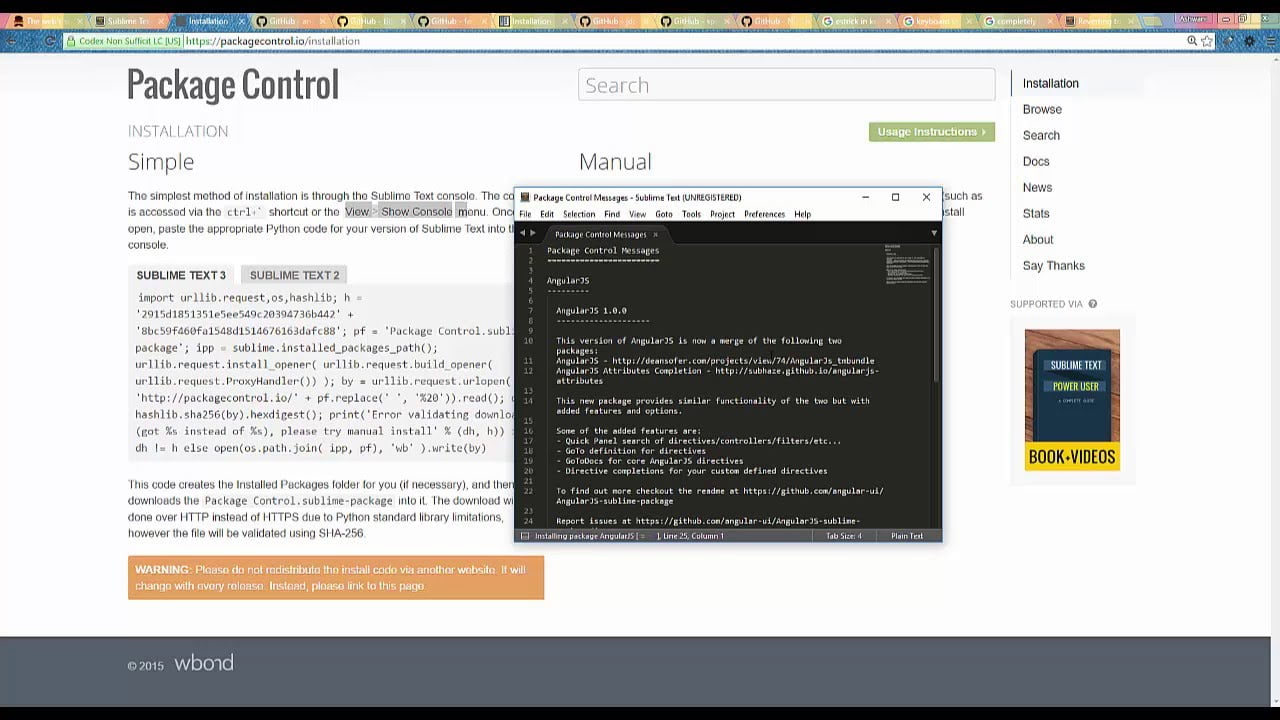Open the Goto menu in Sublime Text
The height and width of the screenshot is (720, 1280).
point(664,214)
